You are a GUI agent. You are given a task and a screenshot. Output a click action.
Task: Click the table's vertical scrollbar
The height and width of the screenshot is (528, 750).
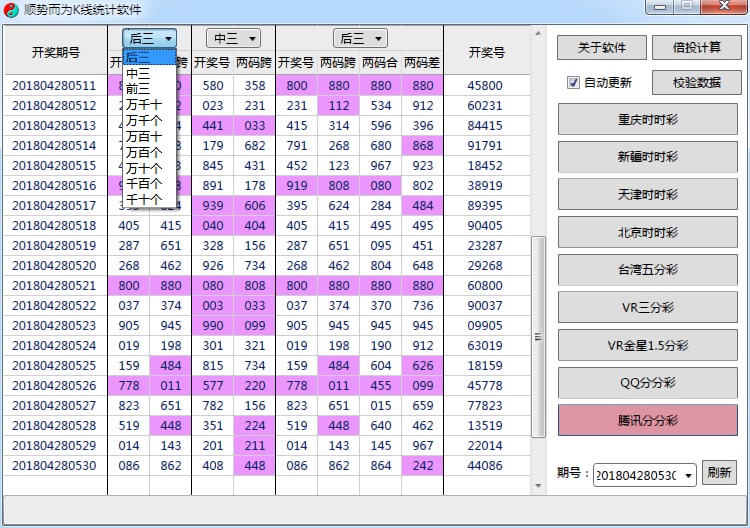click(x=538, y=330)
